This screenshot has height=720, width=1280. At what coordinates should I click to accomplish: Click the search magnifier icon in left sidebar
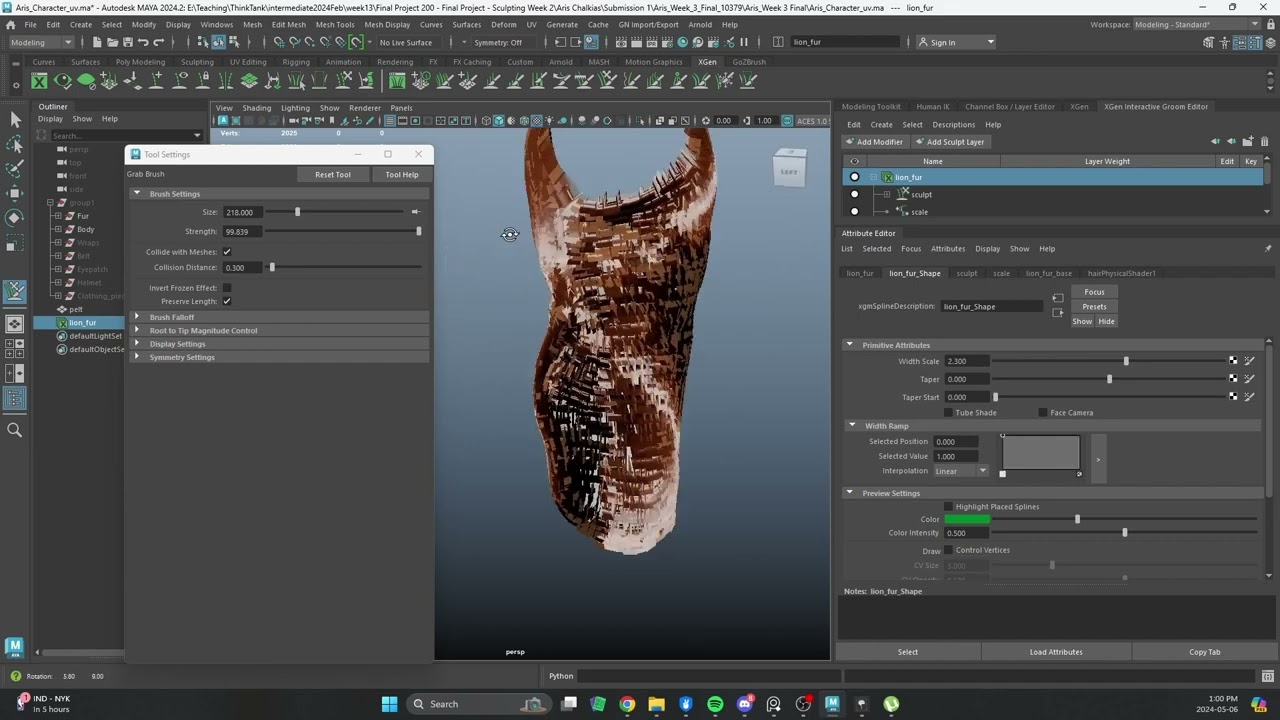(15, 430)
